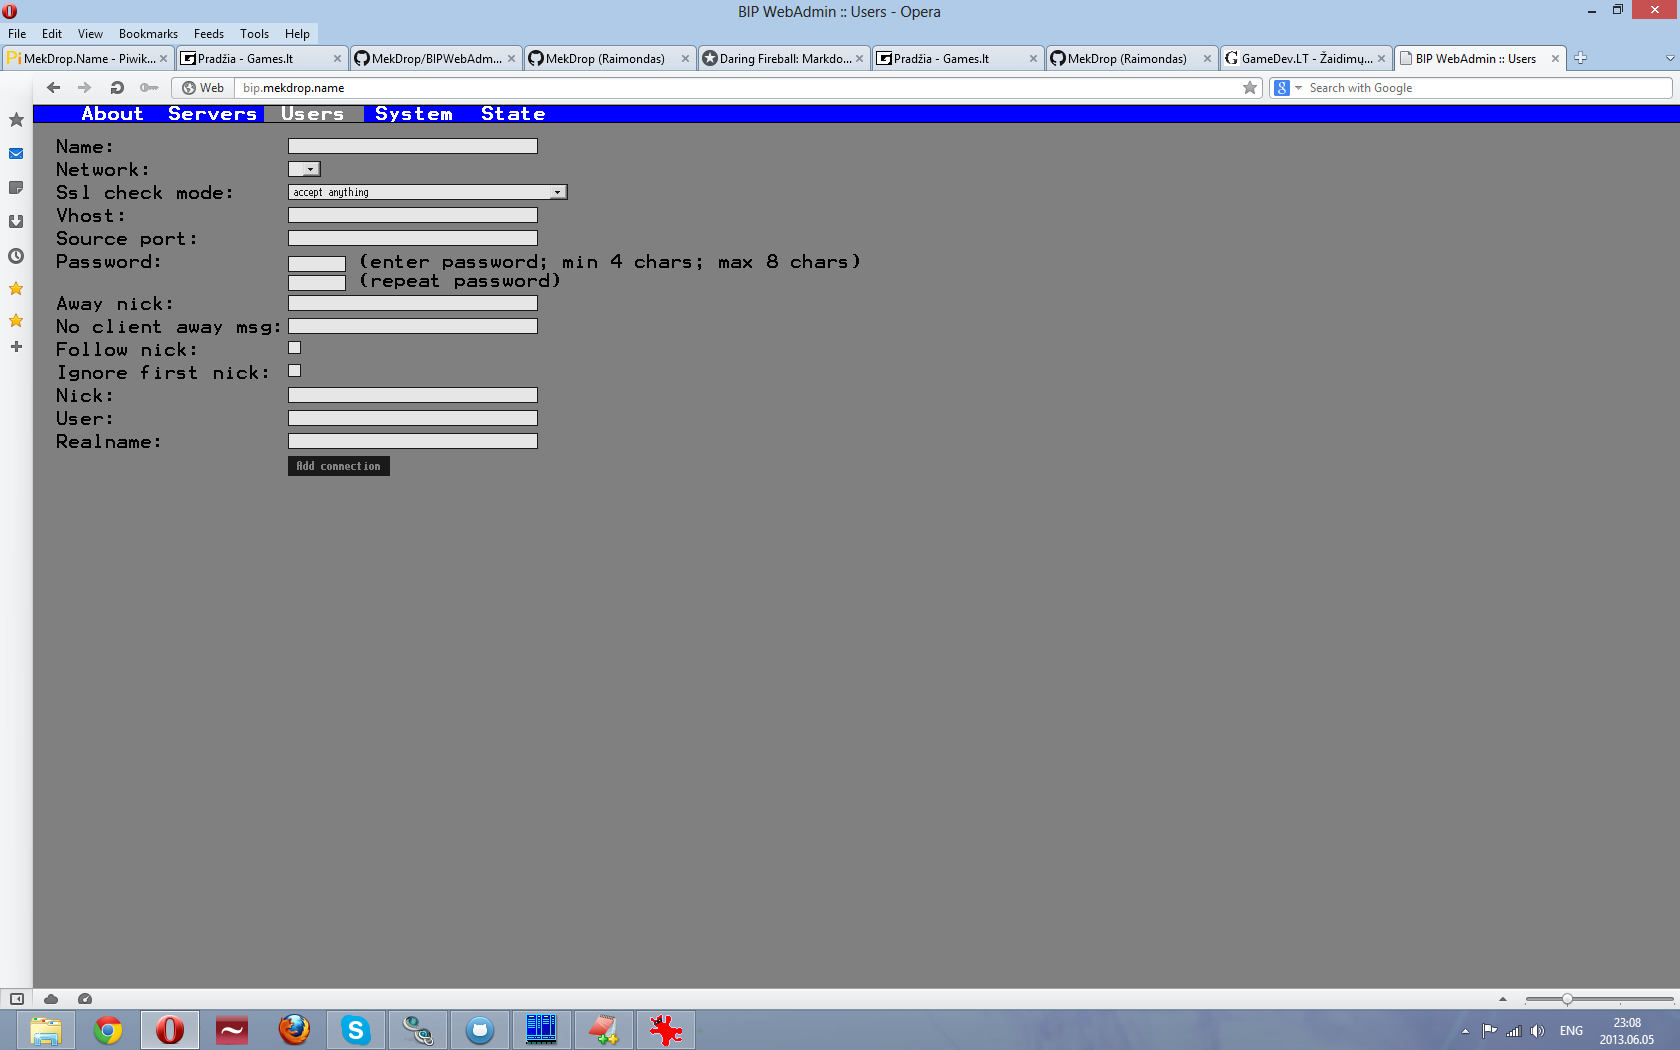Click the password manager key icon

pos(149,88)
